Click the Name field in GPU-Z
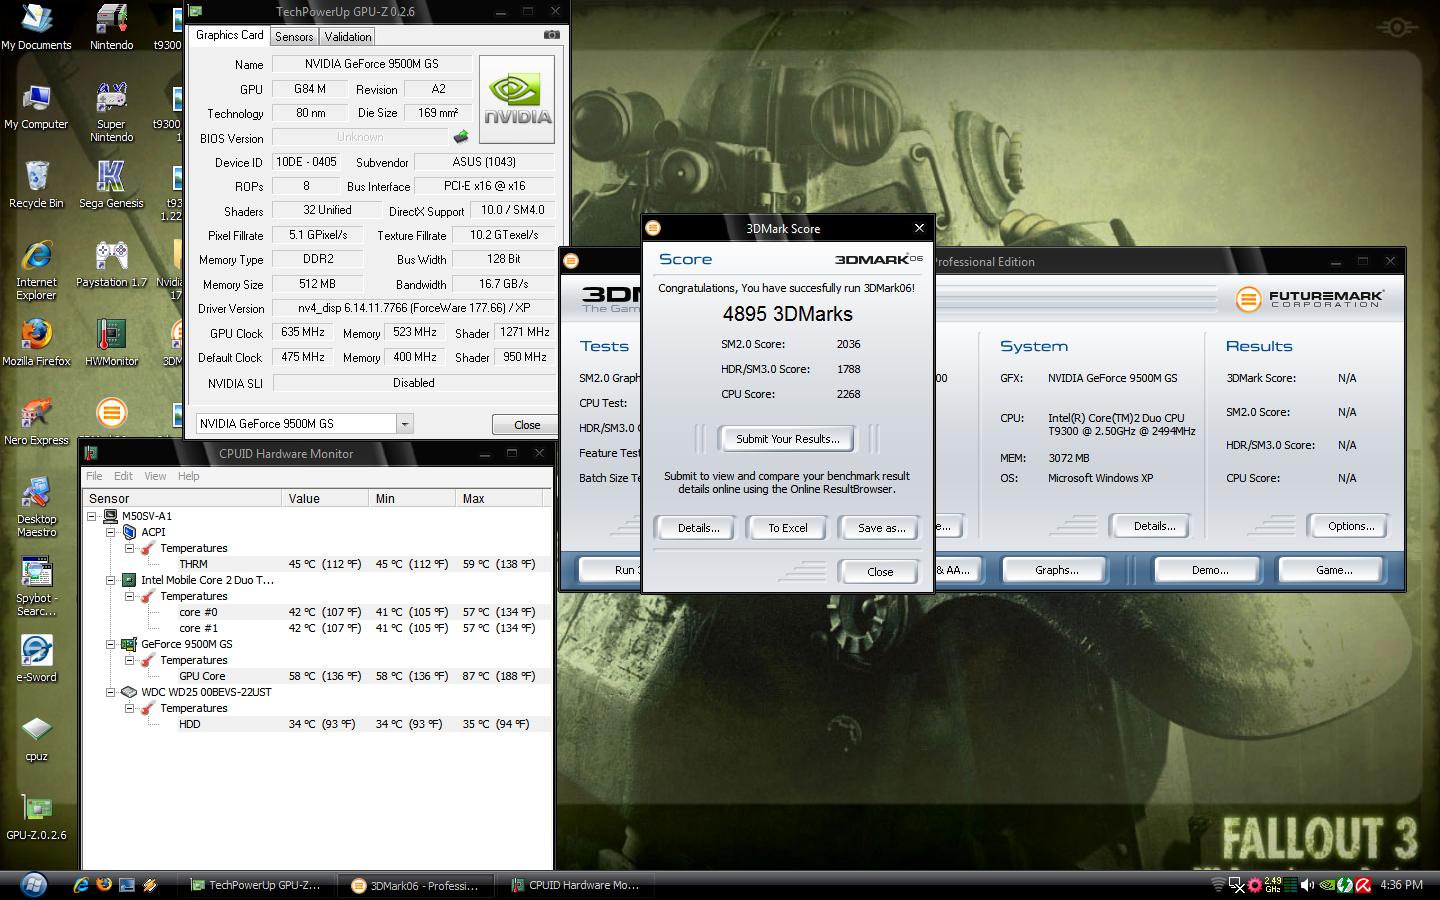The width and height of the screenshot is (1440, 900). (371, 64)
